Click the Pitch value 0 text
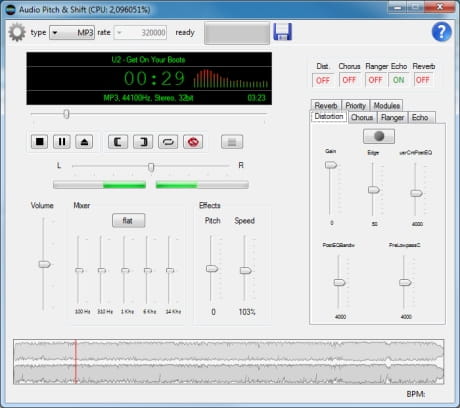 (x=213, y=312)
